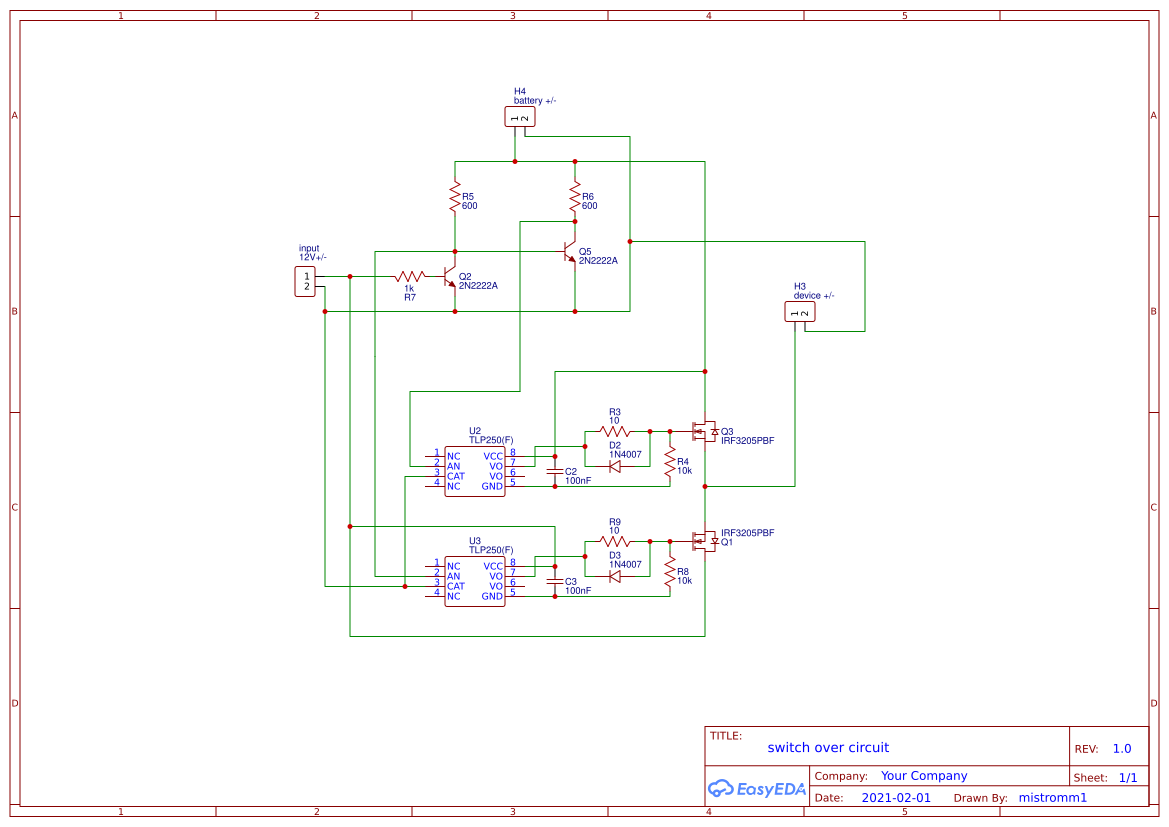Select the H3 device connector symbol
The width and height of the screenshot is (1169, 827).
(x=799, y=311)
